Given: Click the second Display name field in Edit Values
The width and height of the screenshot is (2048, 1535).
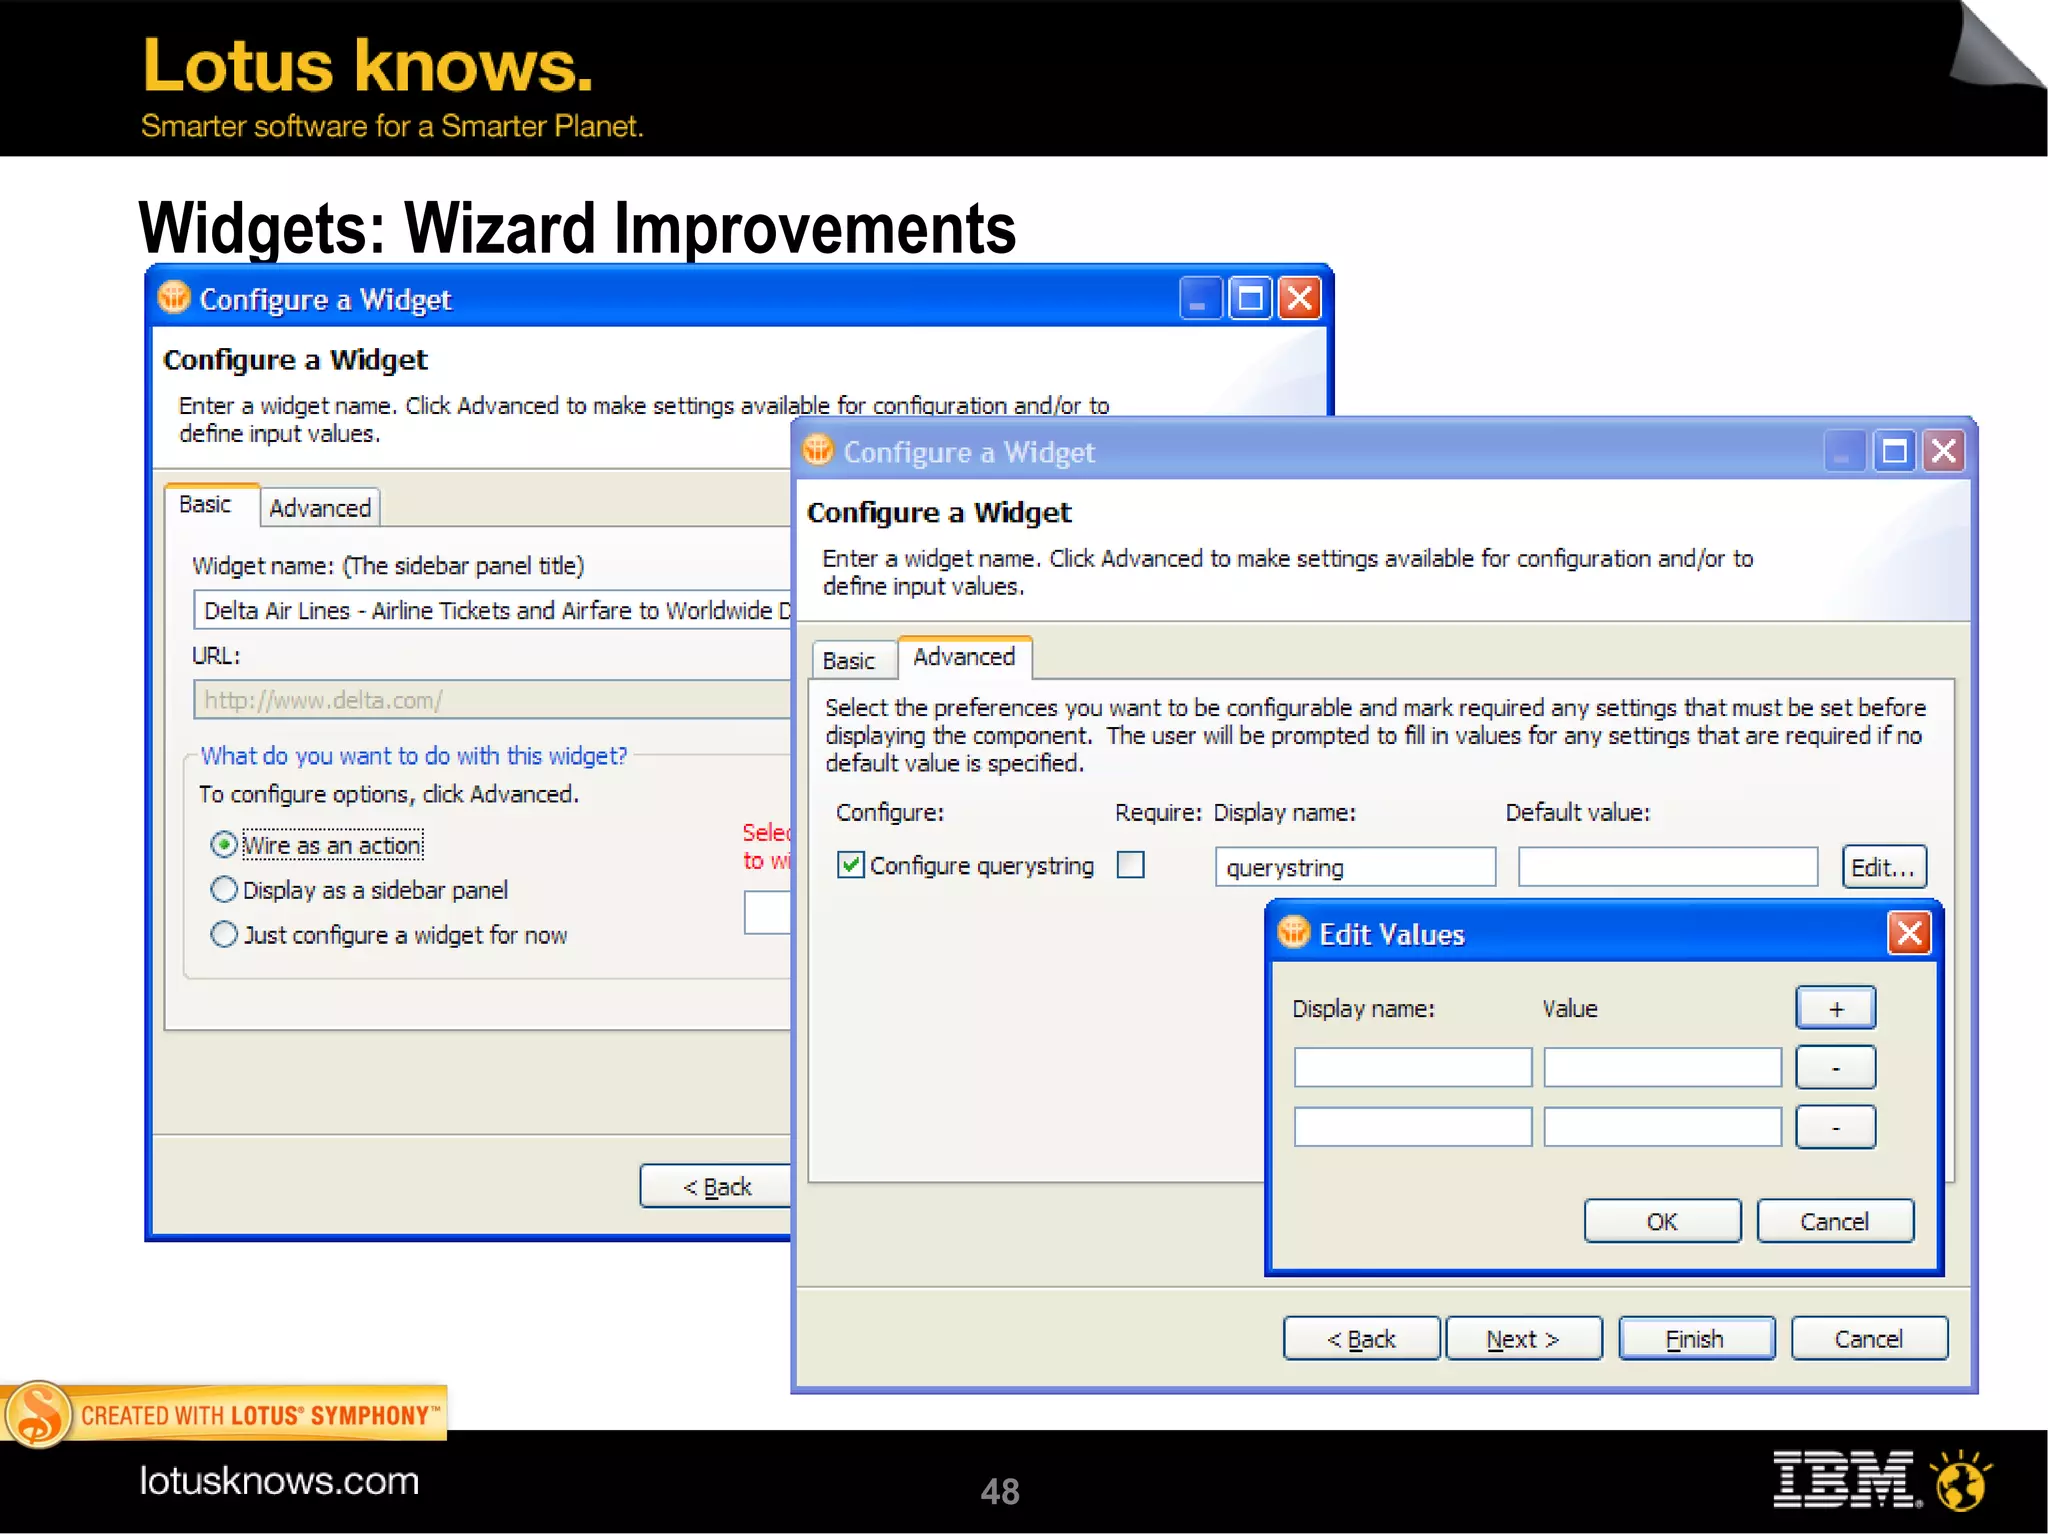Looking at the screenshot, I should (x=1413, y=1127).
